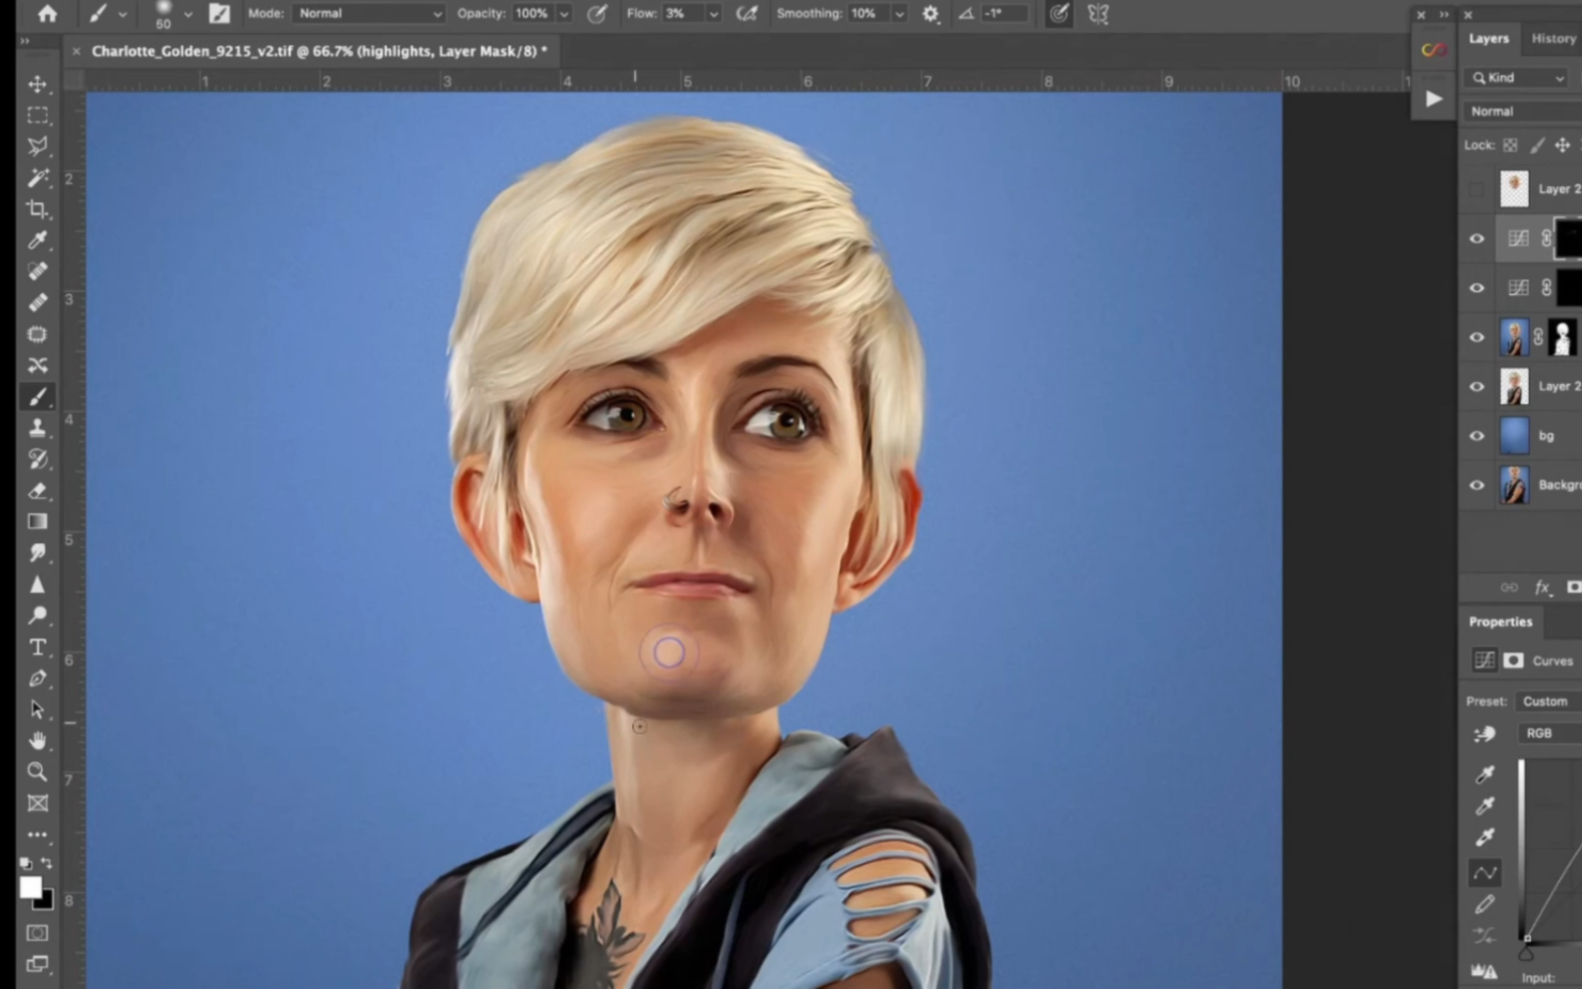
Task: Select the Spot Healing Brush tool
Action: click(x=38, y=271)
